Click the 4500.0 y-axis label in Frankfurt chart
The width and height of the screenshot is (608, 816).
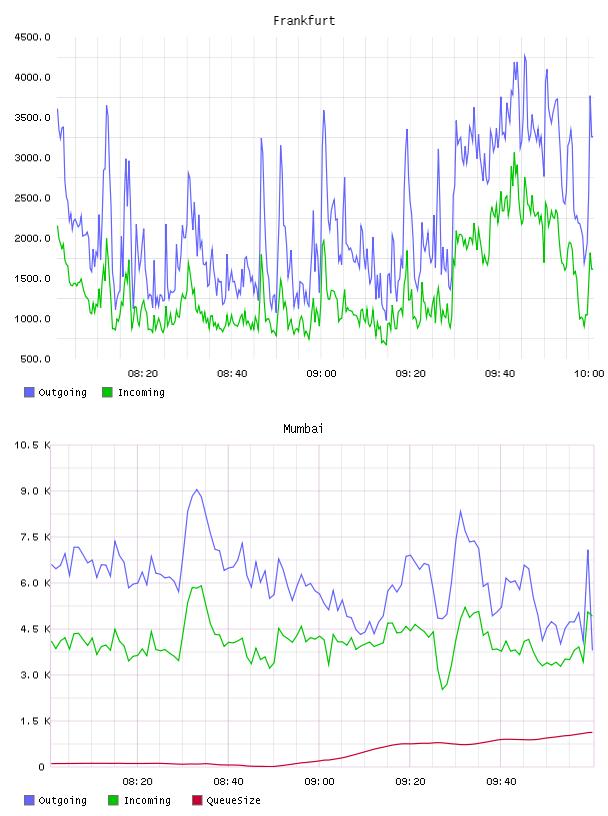[x=32, y=37]
